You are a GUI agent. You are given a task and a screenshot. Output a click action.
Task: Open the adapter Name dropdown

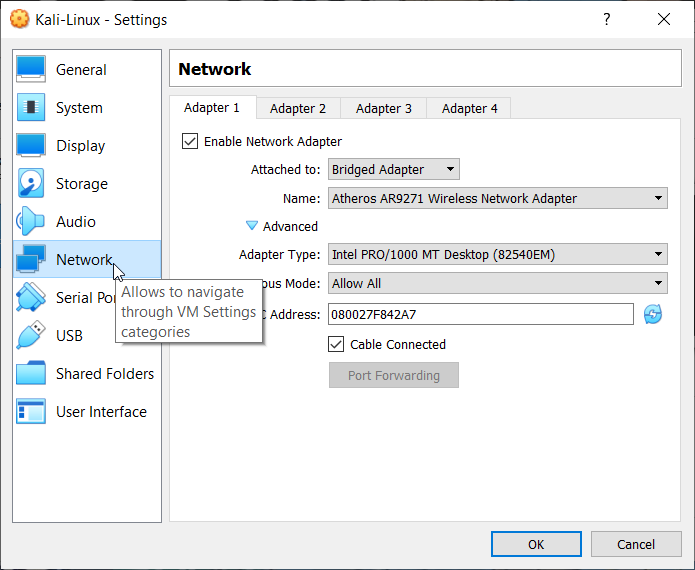(497, 198)
